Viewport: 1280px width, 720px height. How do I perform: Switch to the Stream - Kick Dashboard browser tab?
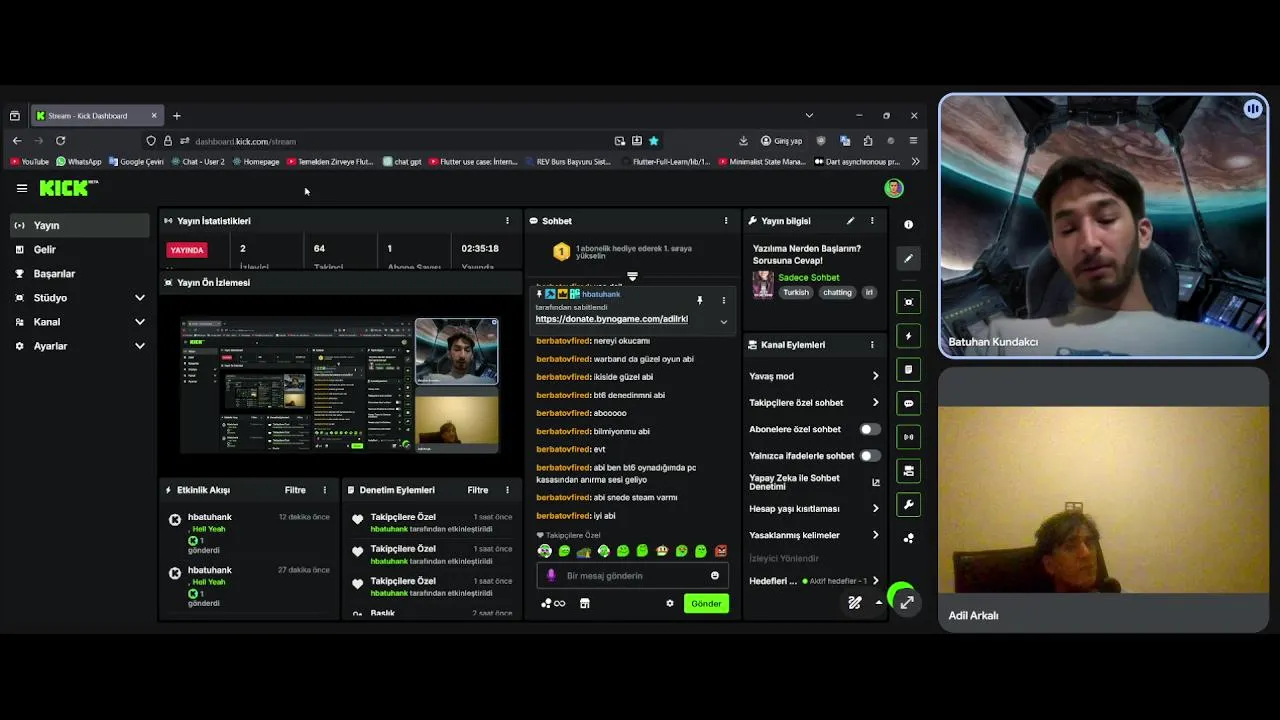click(96, 115)
